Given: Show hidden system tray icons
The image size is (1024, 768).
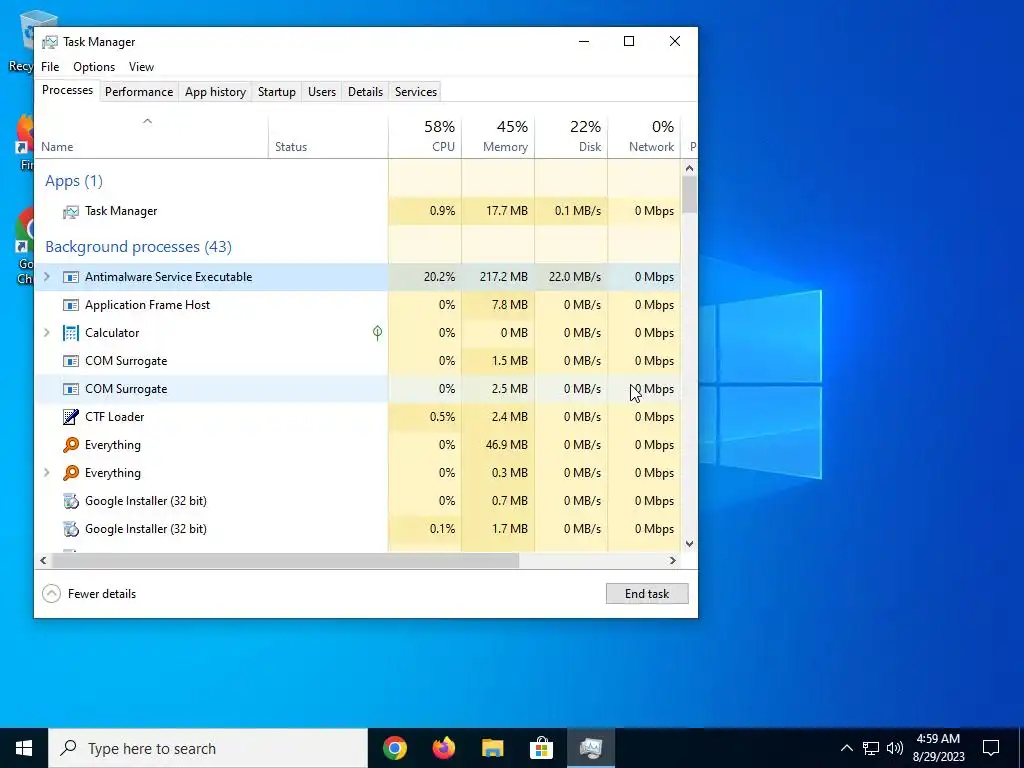Looking at the screenshot, I should coord(846,748).
